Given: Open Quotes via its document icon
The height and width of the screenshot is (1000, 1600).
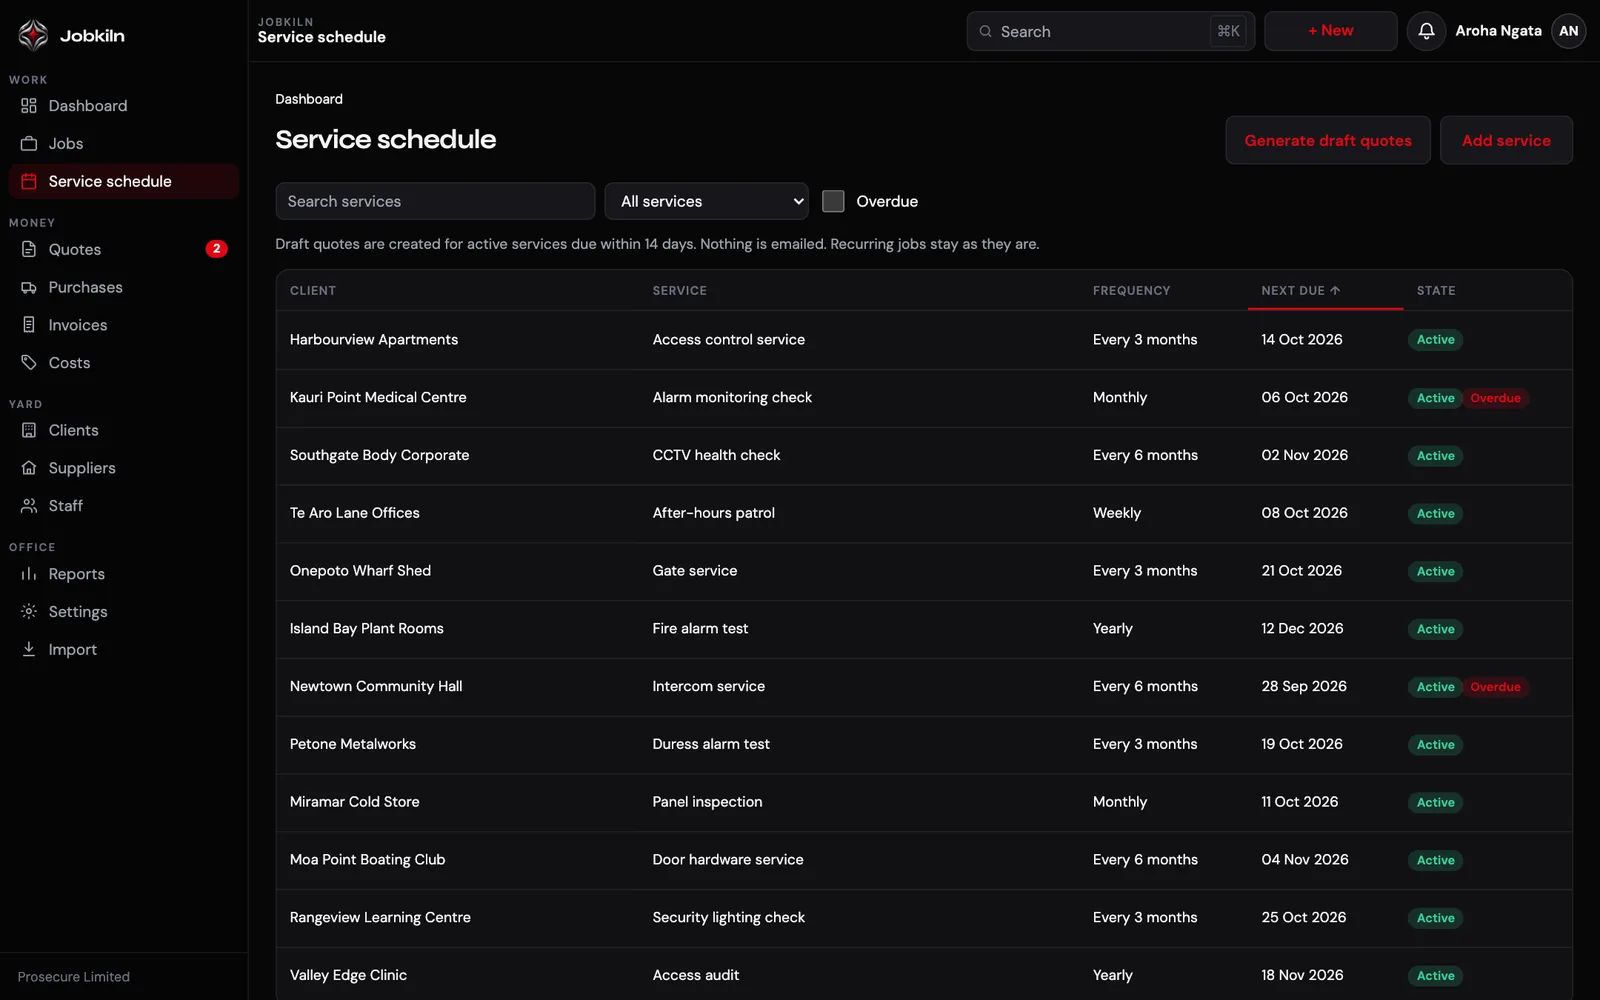Looking at the screenshot, I should pyautogui.click(x=29, y=249).
